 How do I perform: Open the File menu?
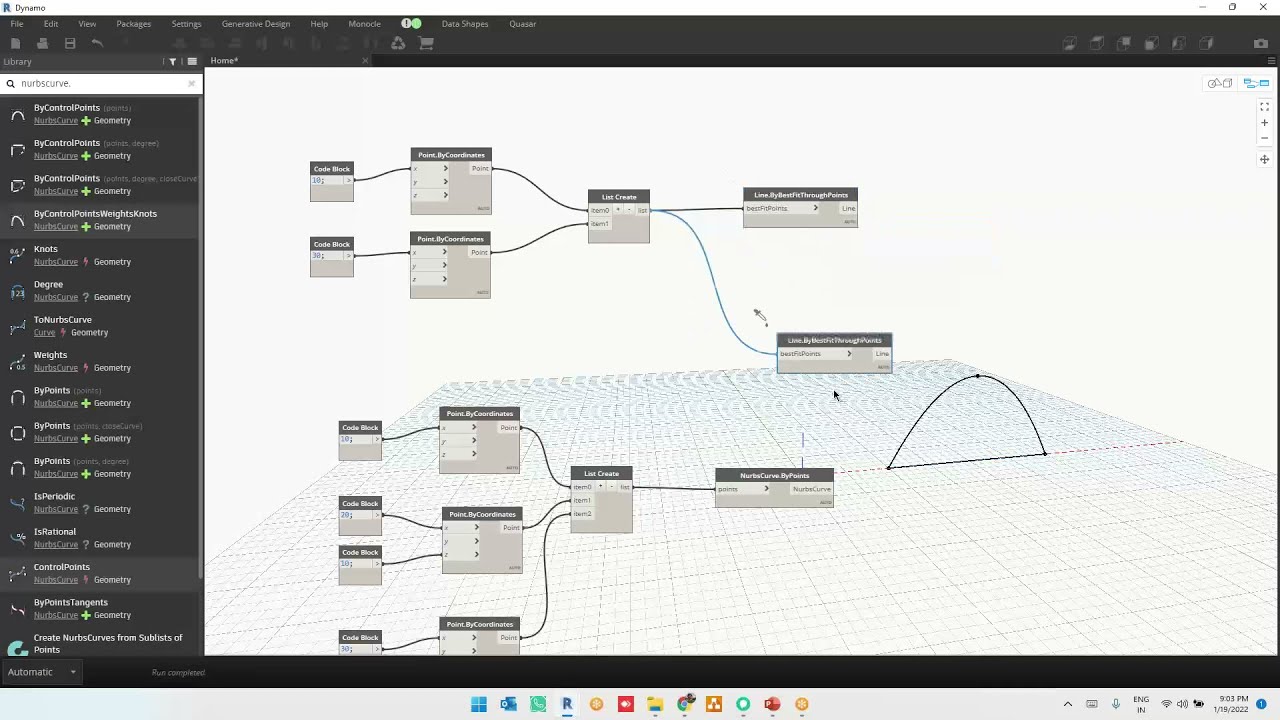[x=17, y=23]
